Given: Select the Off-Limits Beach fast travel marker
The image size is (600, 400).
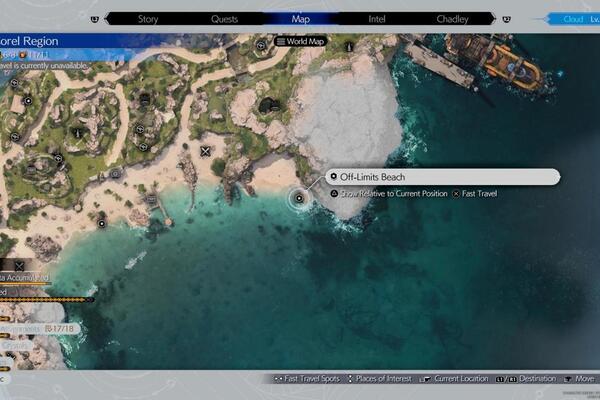Looking at the screenshot, I should [299, 198].
